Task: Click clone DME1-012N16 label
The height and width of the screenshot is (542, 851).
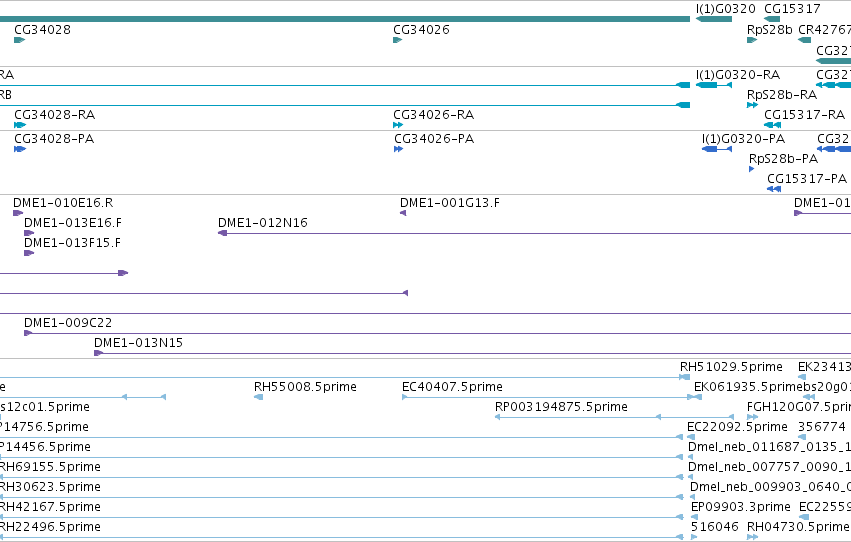Action: [263, 222]
